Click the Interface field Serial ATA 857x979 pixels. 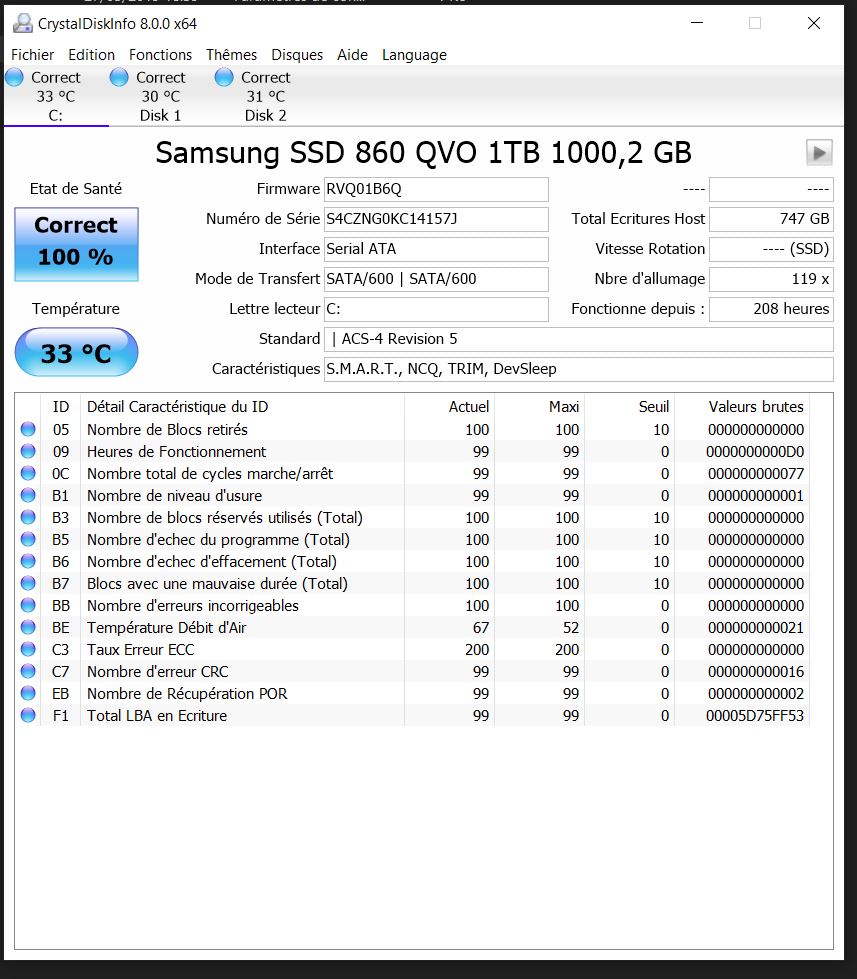436,249
